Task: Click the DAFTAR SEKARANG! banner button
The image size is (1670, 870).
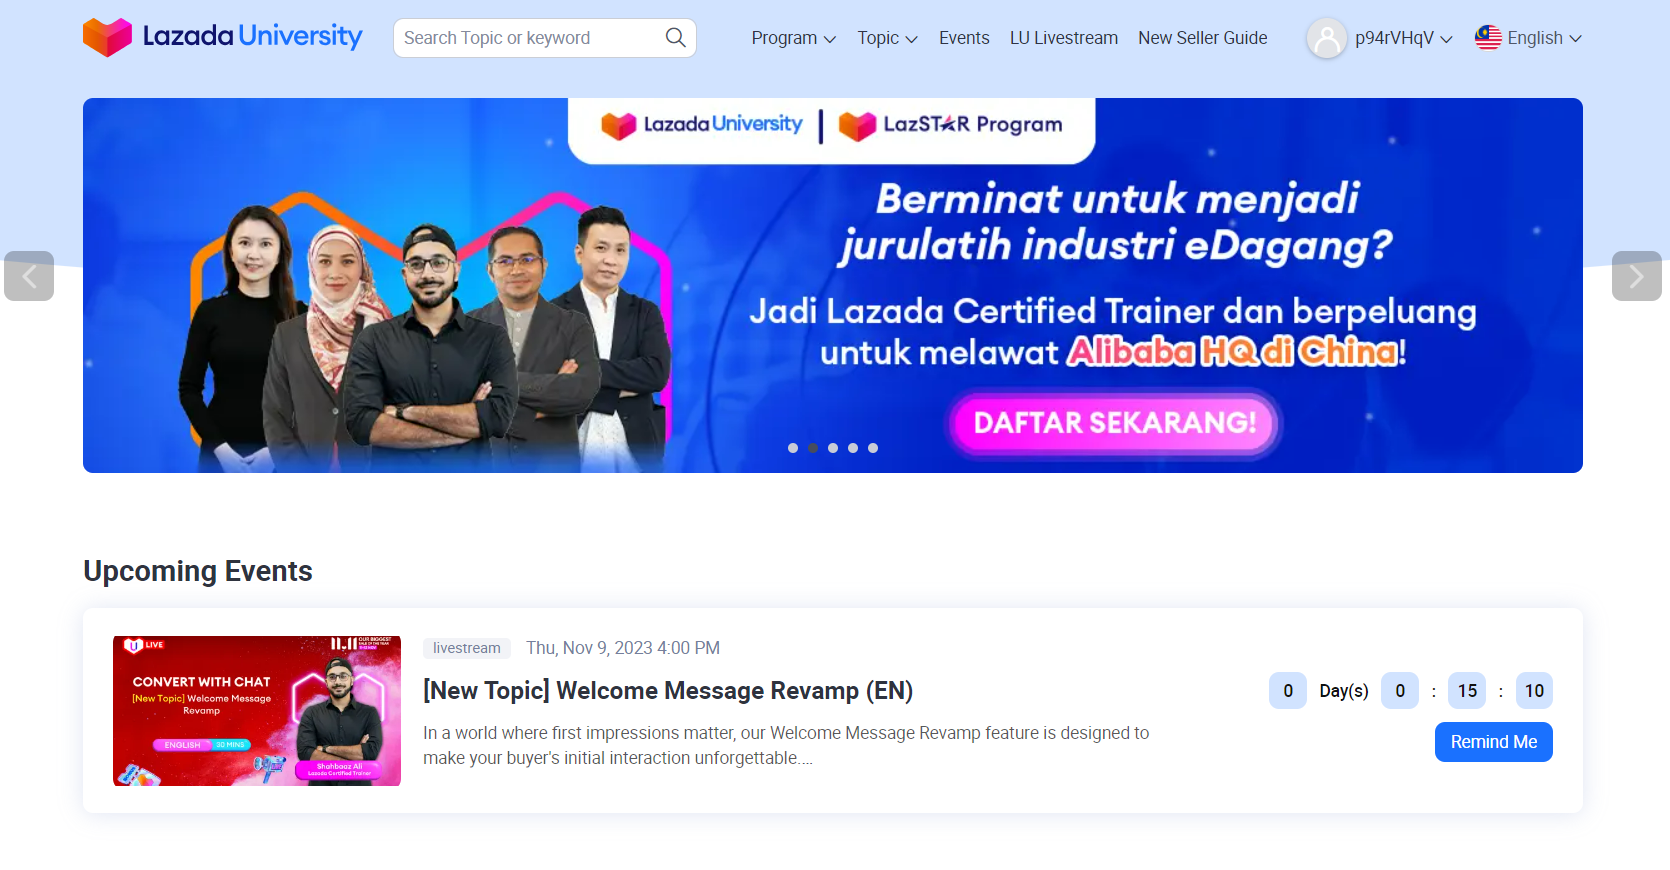Action: pos(1114,423)
